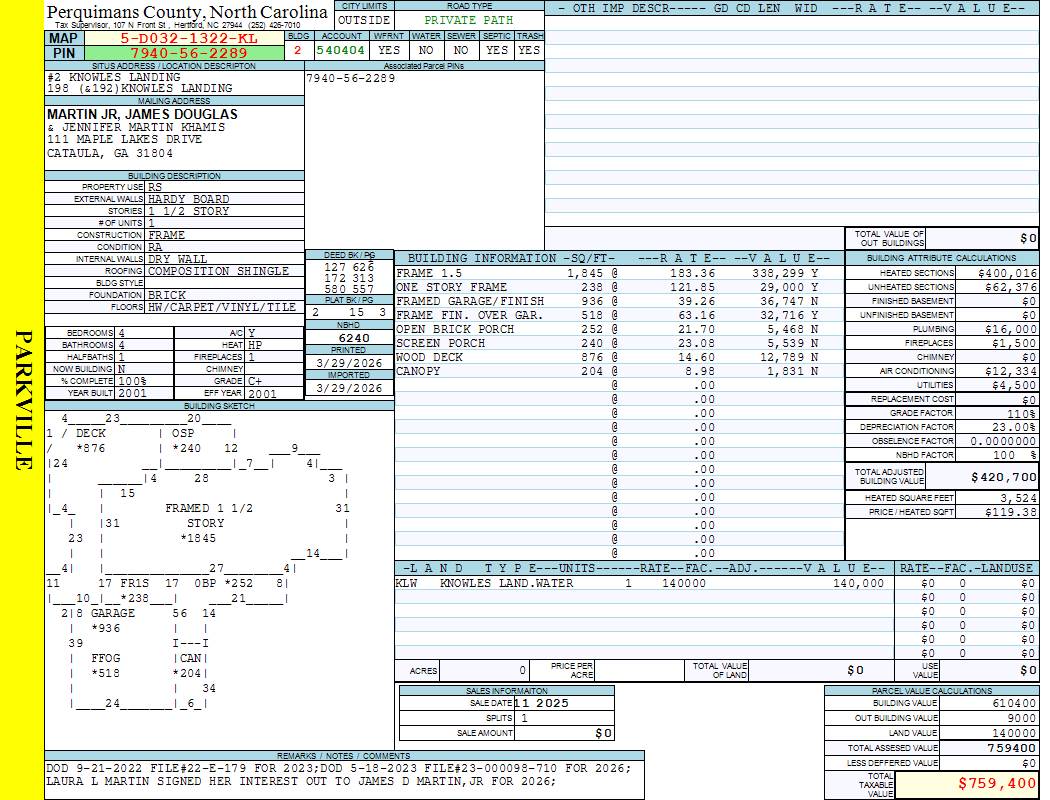Click the remarks text about Laura L Martin
The width and height of the screenshot is (1050, 800).
301,781
